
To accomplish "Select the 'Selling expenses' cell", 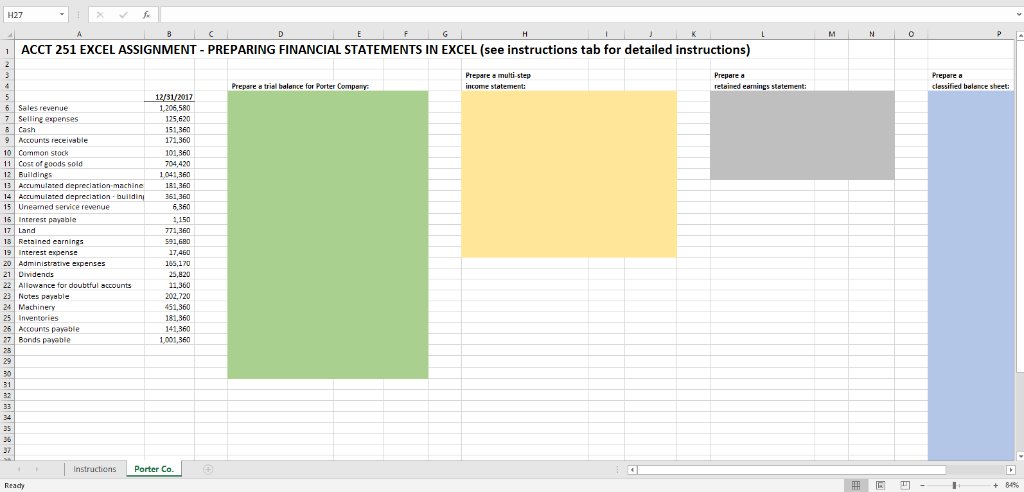I will tap(78, 119).
